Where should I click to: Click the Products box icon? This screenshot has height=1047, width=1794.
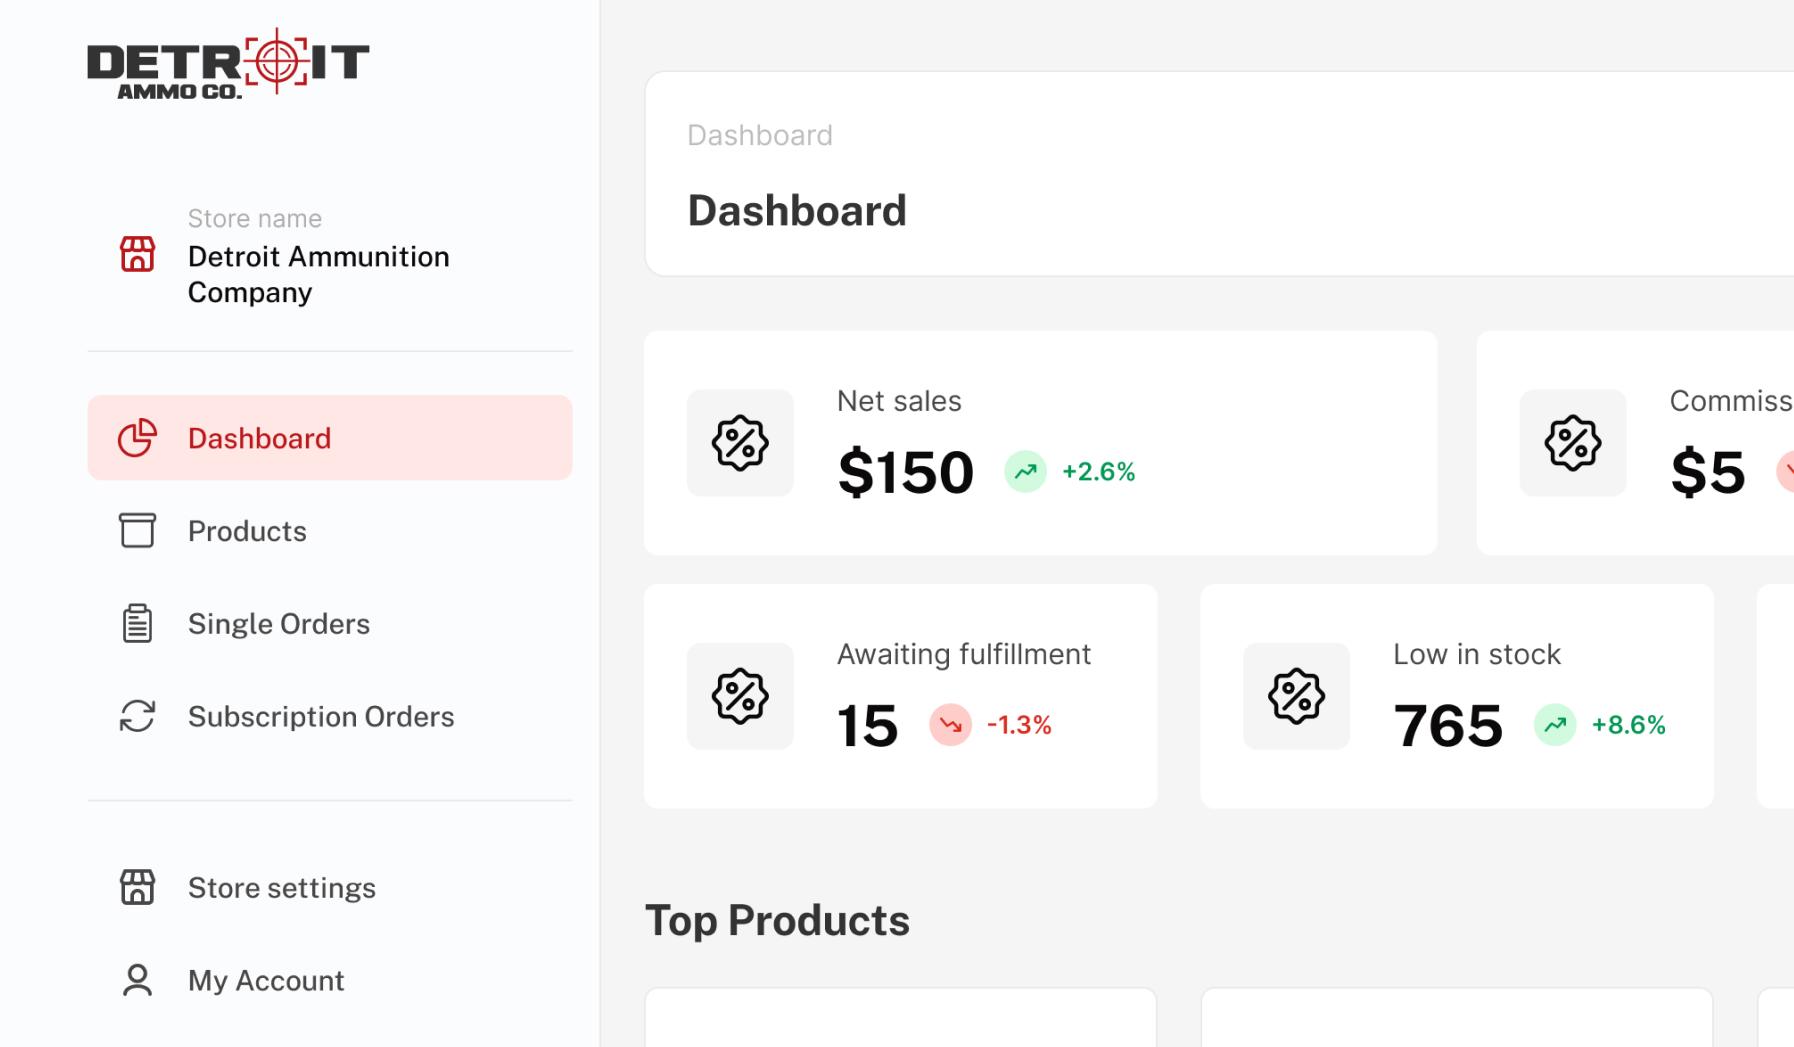coord(138,530)
